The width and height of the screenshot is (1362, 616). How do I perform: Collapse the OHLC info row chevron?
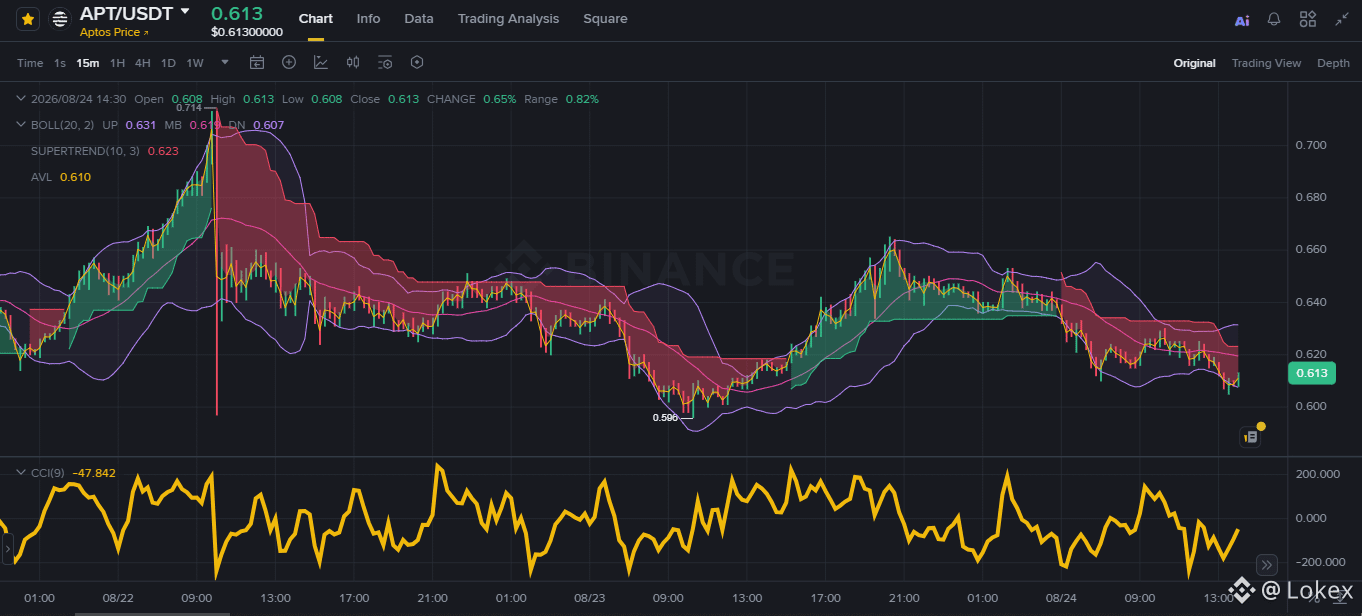pos(21,99)
